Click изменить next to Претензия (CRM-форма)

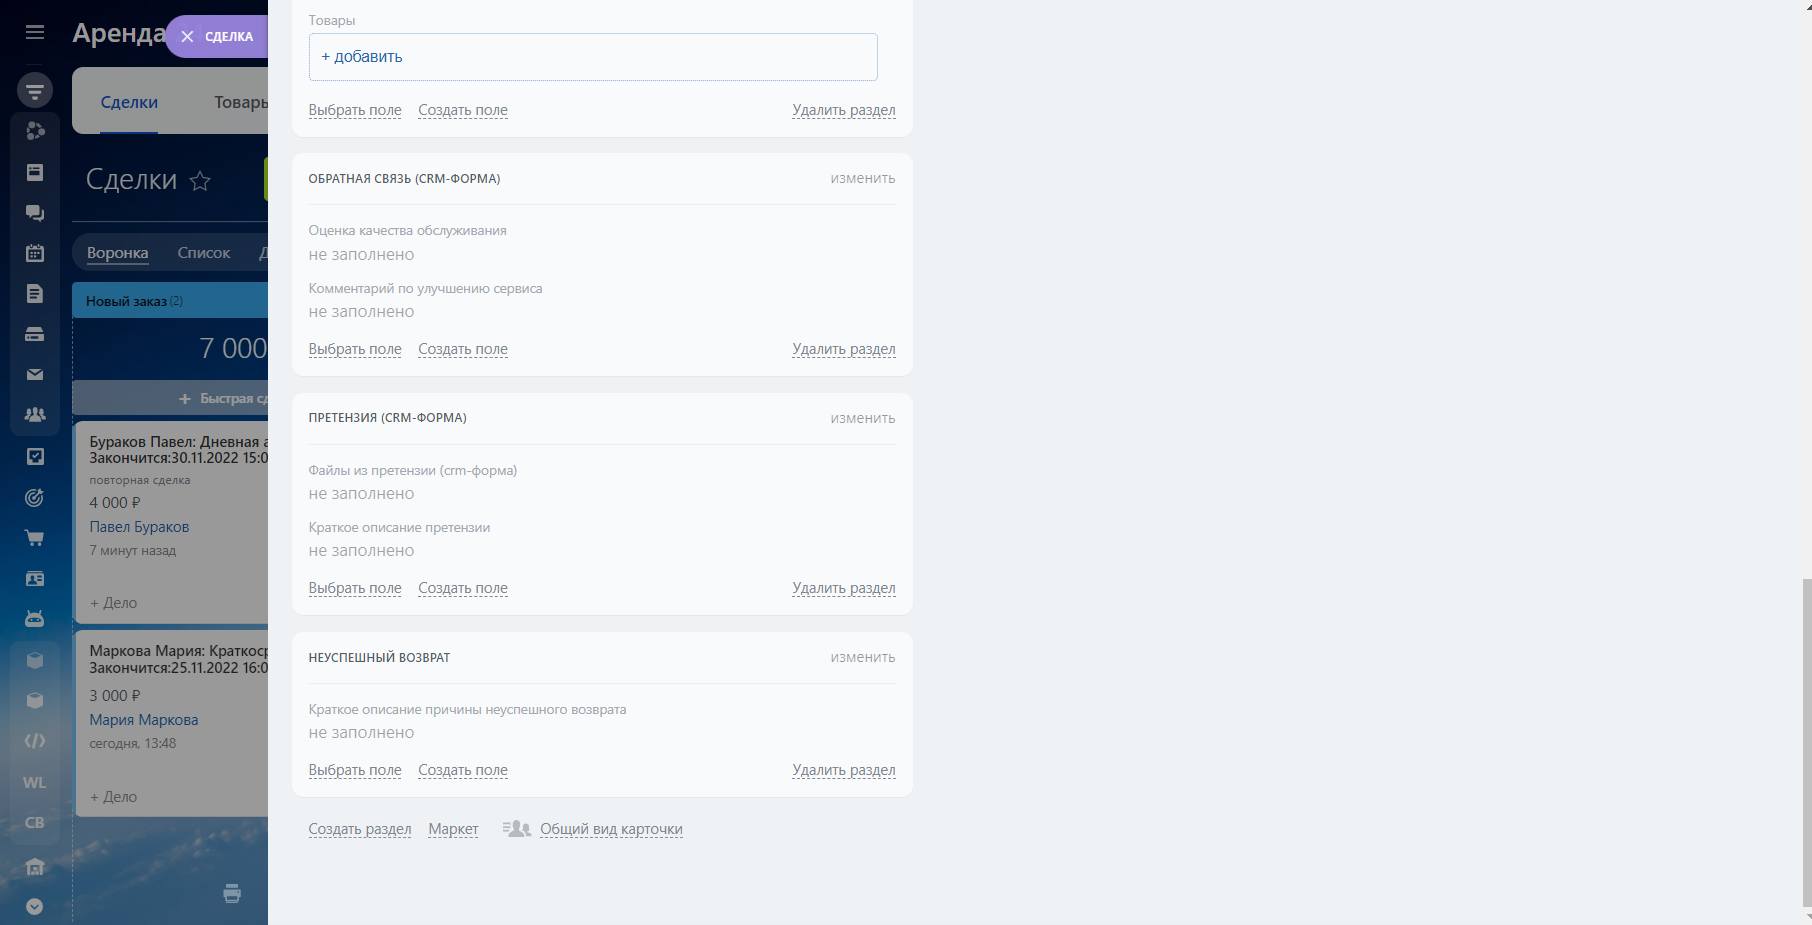pyautogui.click(x=862, y=418)
